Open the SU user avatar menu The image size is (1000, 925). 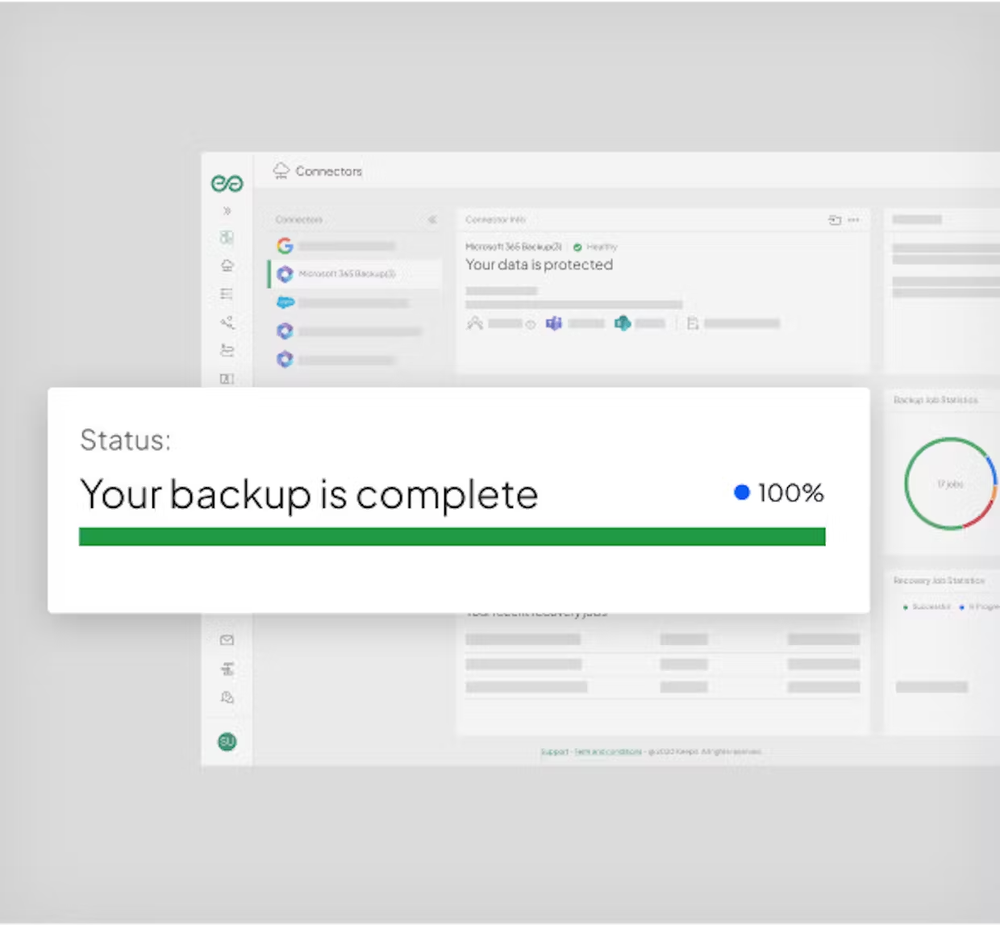pyautogui.click(x=226, y=742)
